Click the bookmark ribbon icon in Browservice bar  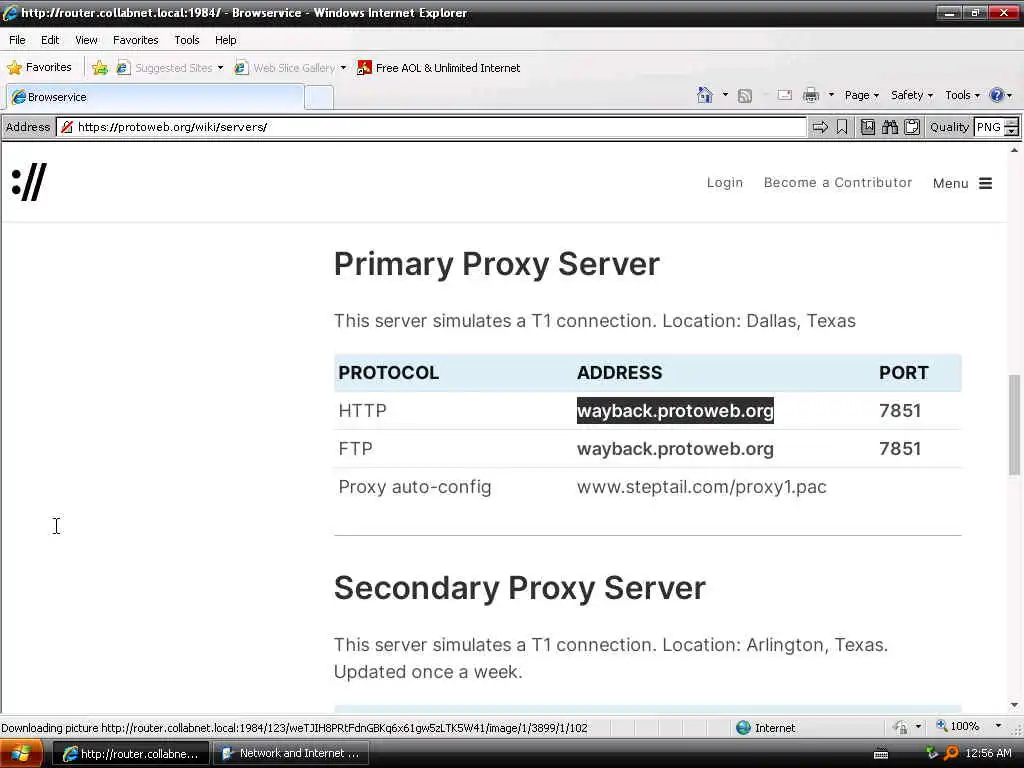coord(842,127)
